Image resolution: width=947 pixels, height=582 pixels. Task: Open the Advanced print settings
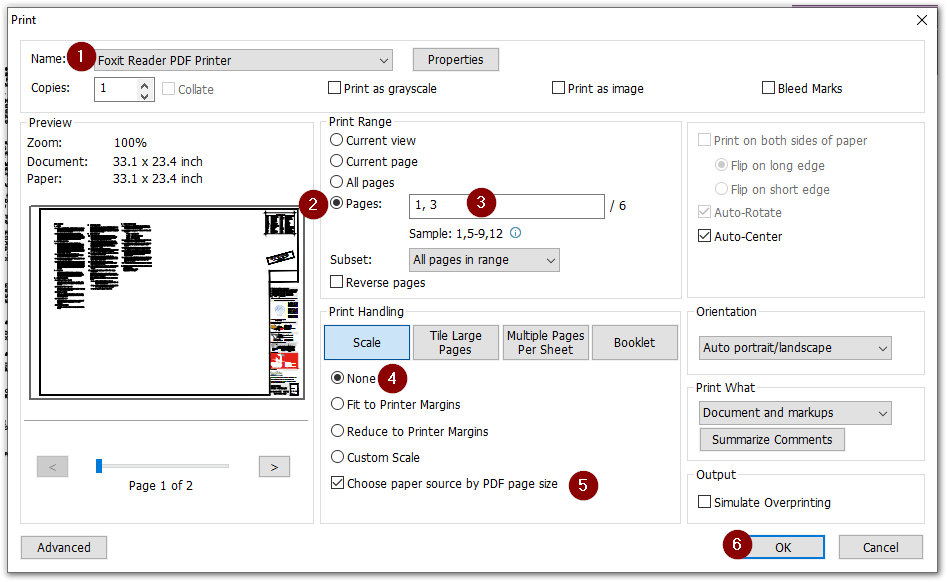(64, 548)
